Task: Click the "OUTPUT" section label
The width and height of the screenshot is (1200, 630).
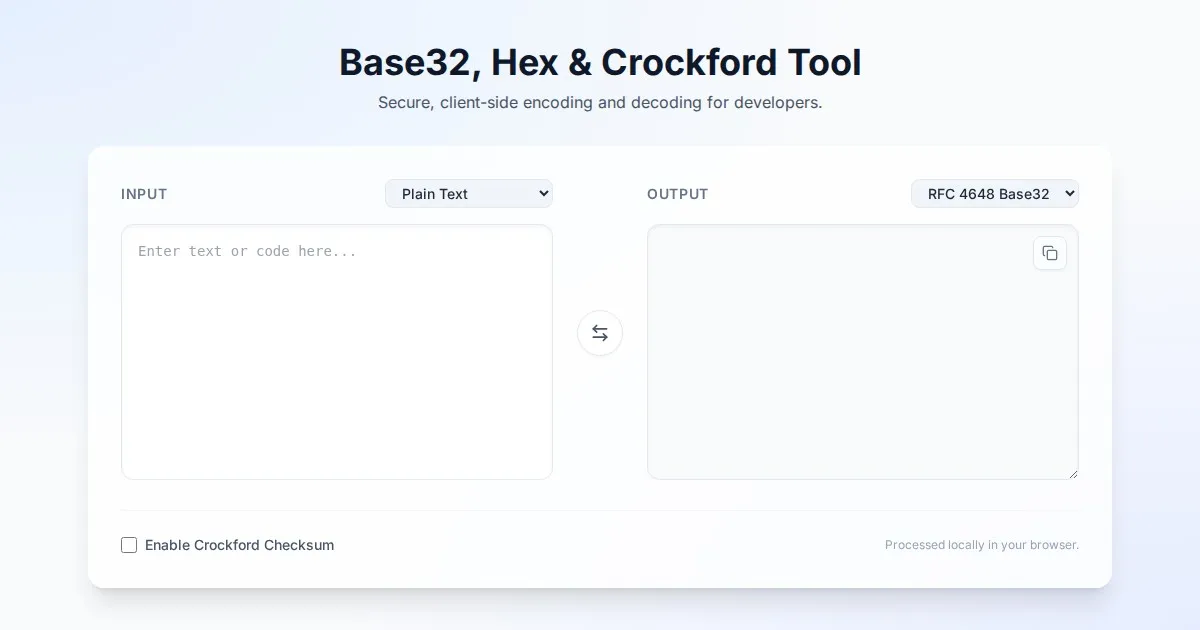Action: click(677, 194)
